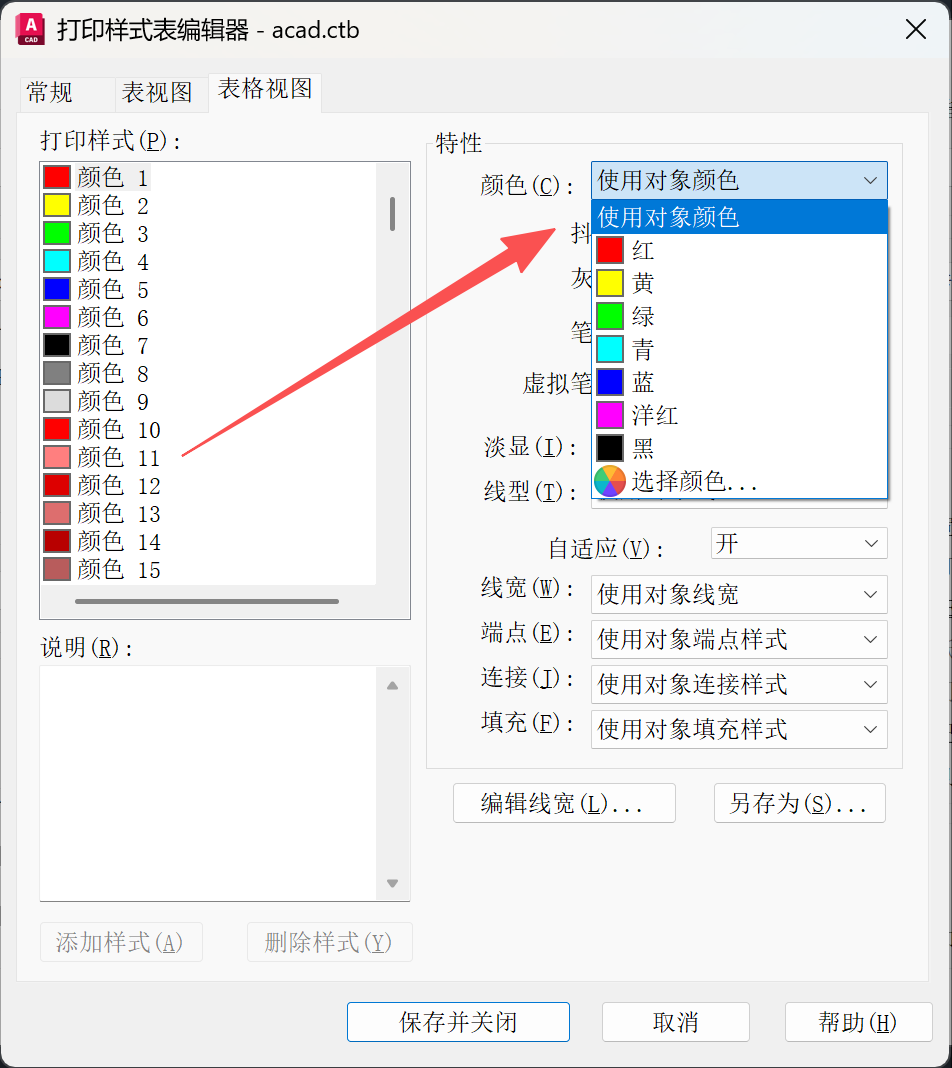Click the 帮助(H) button
The height and width of the screenshot is (1068, 952).
(858, 1022)
